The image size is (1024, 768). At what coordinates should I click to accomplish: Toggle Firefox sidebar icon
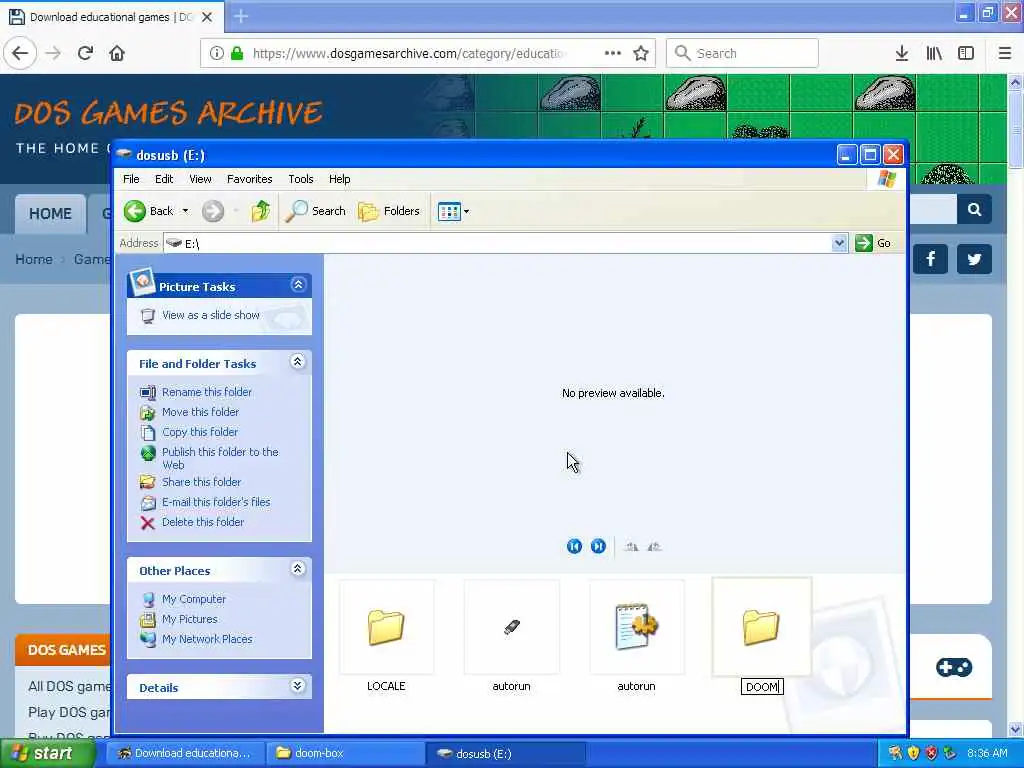point(966,53)
